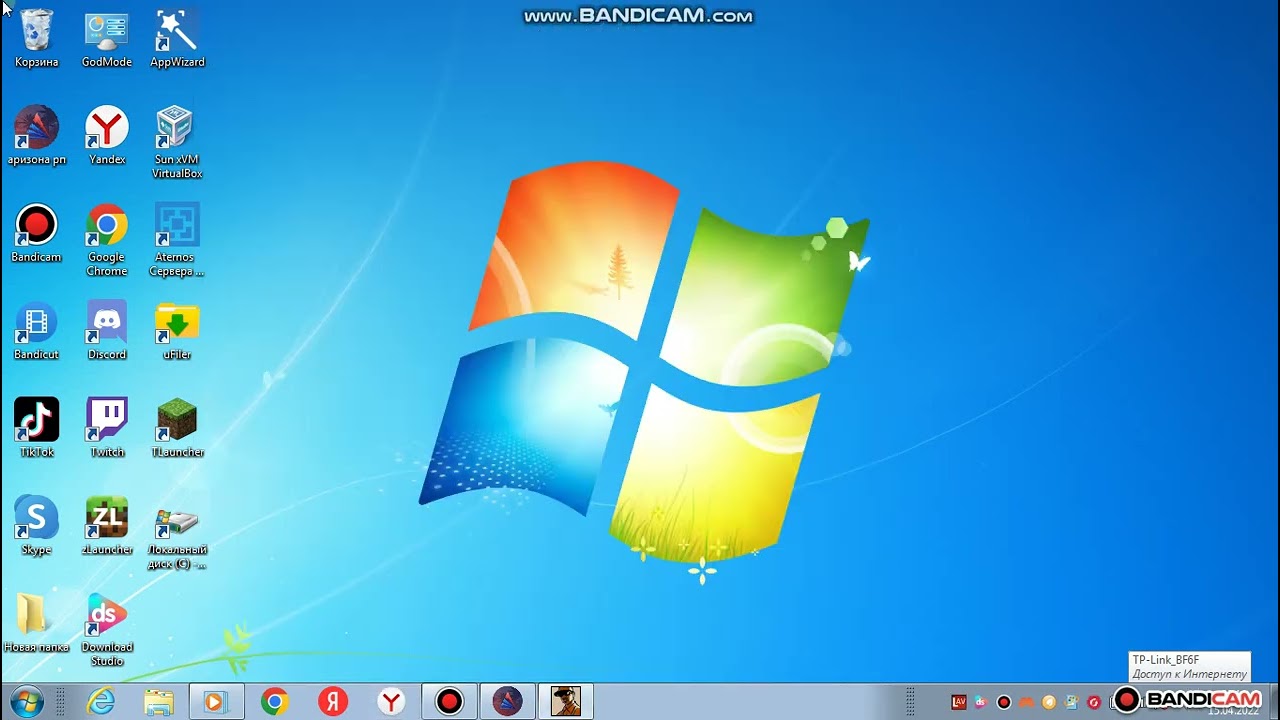Select the аризона рп shortcut
Screen dimensions: 1280x720
37,136
